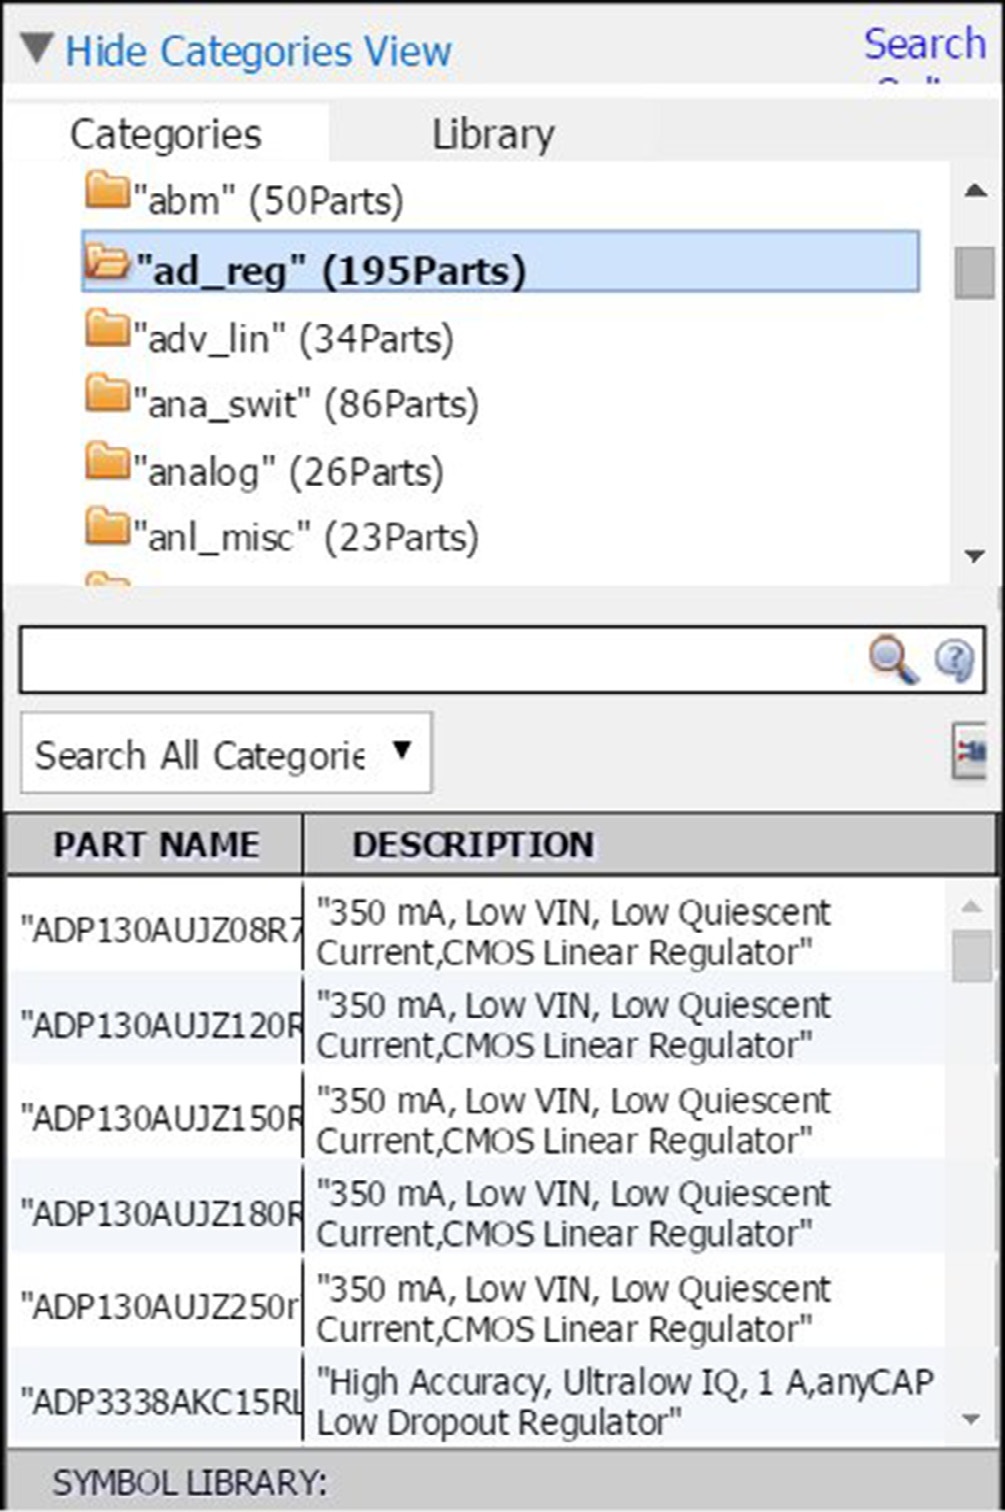Screen dimensions: 1005x1512
Task: Click parts table scroll-up arrow
Action: tap(971, 906)
